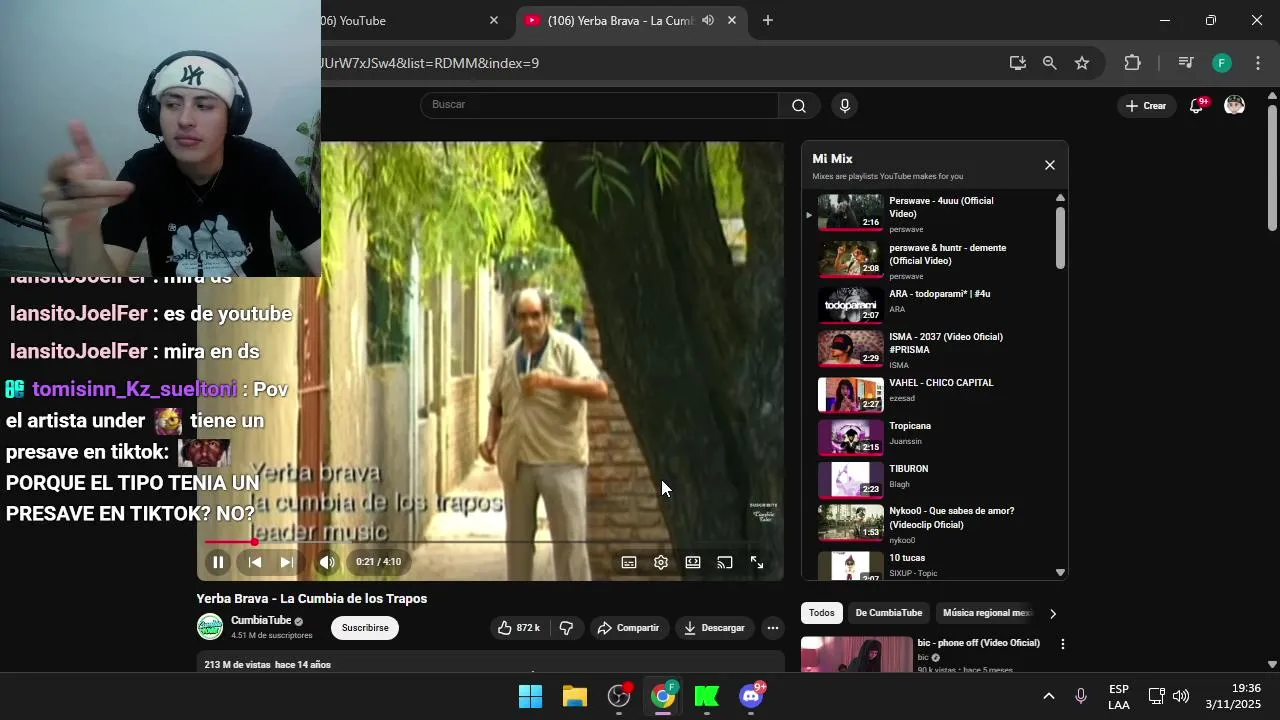Open the Kick app in taskbar

(707, 696)
